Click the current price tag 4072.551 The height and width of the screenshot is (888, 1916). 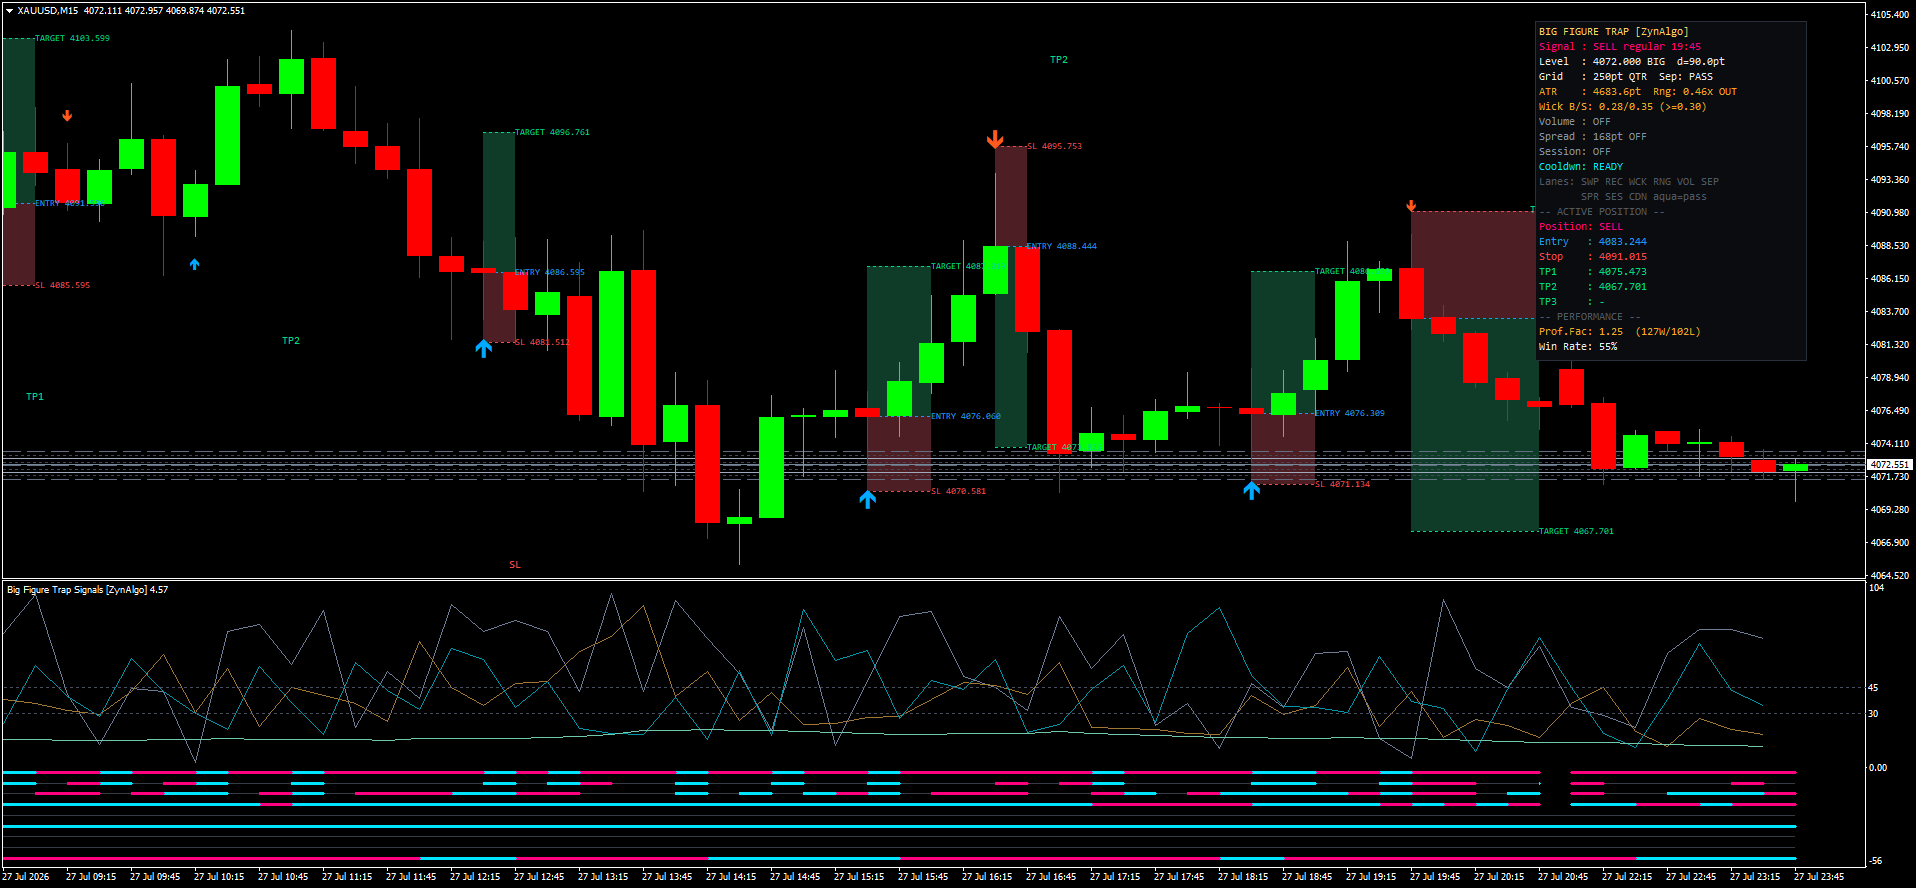(x=1890, y=465)
